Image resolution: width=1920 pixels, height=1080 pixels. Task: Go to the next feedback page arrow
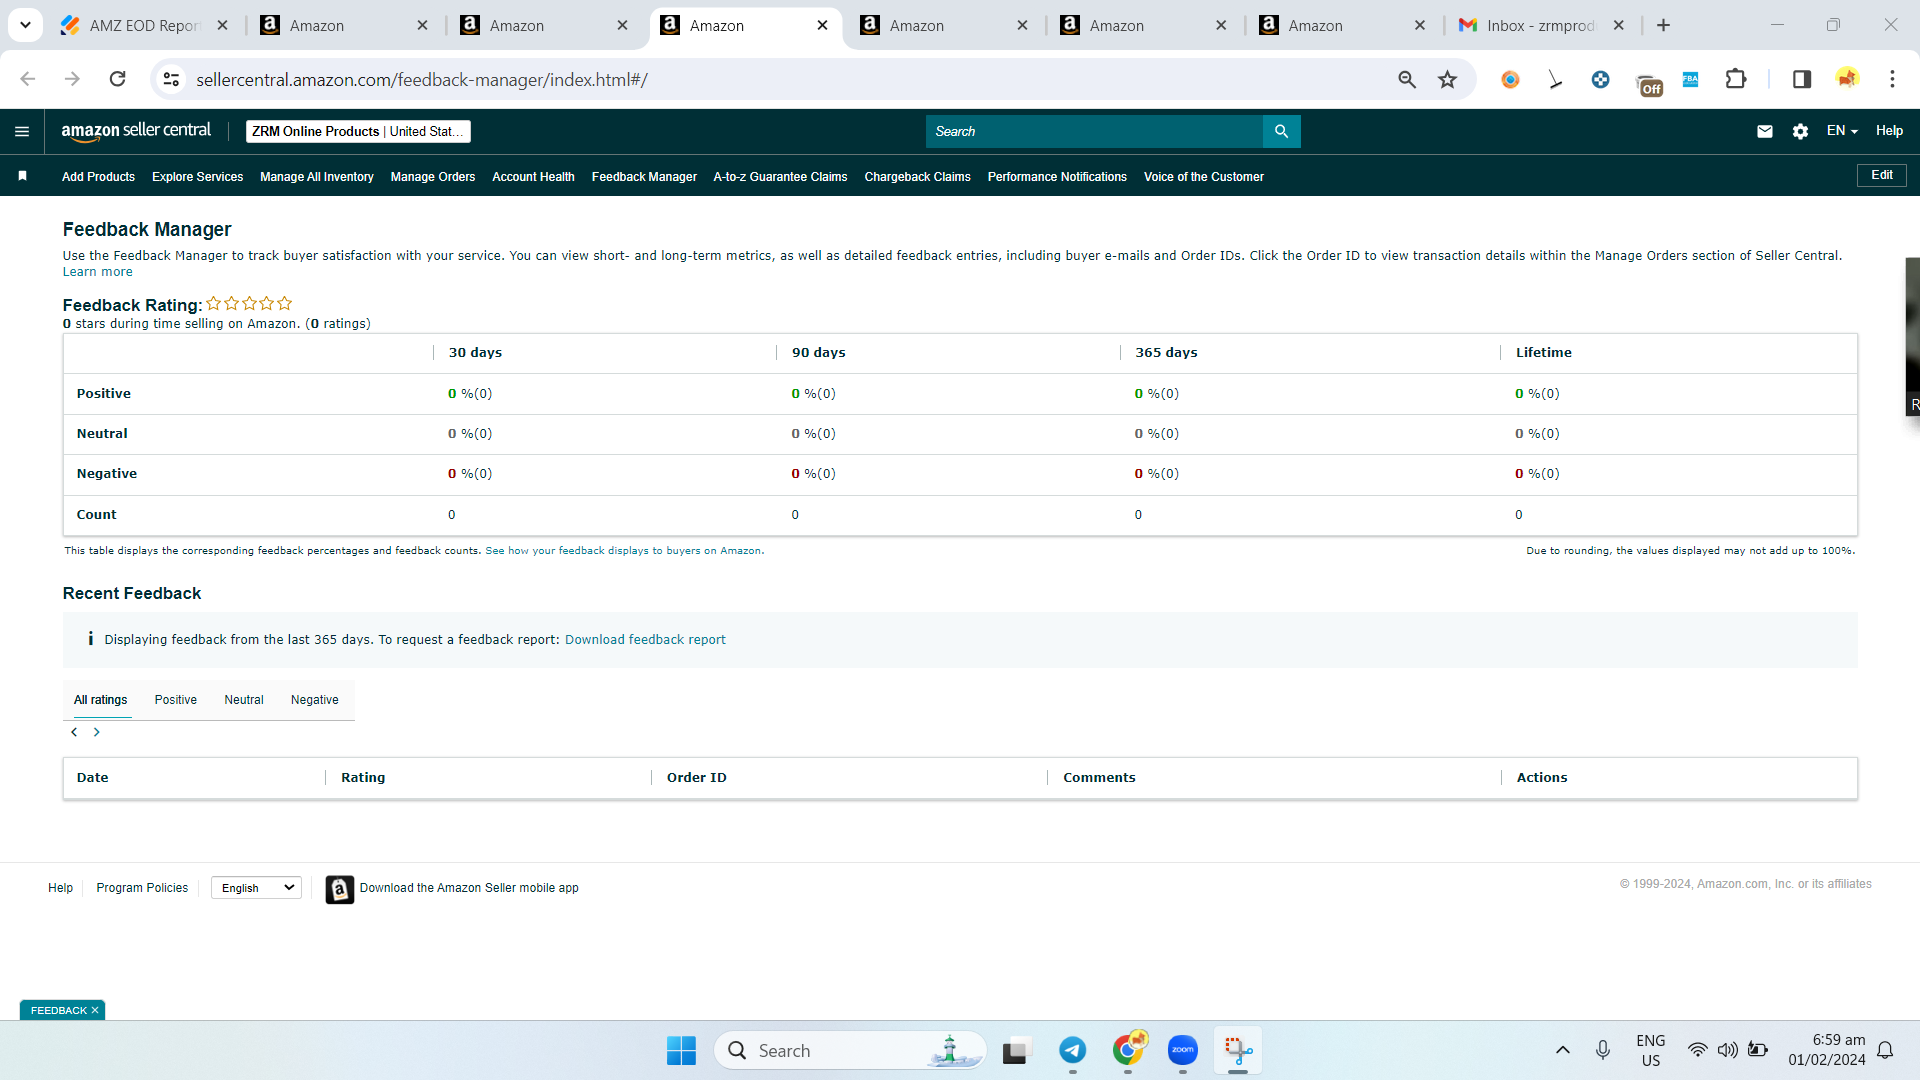(x=97, y=732)
